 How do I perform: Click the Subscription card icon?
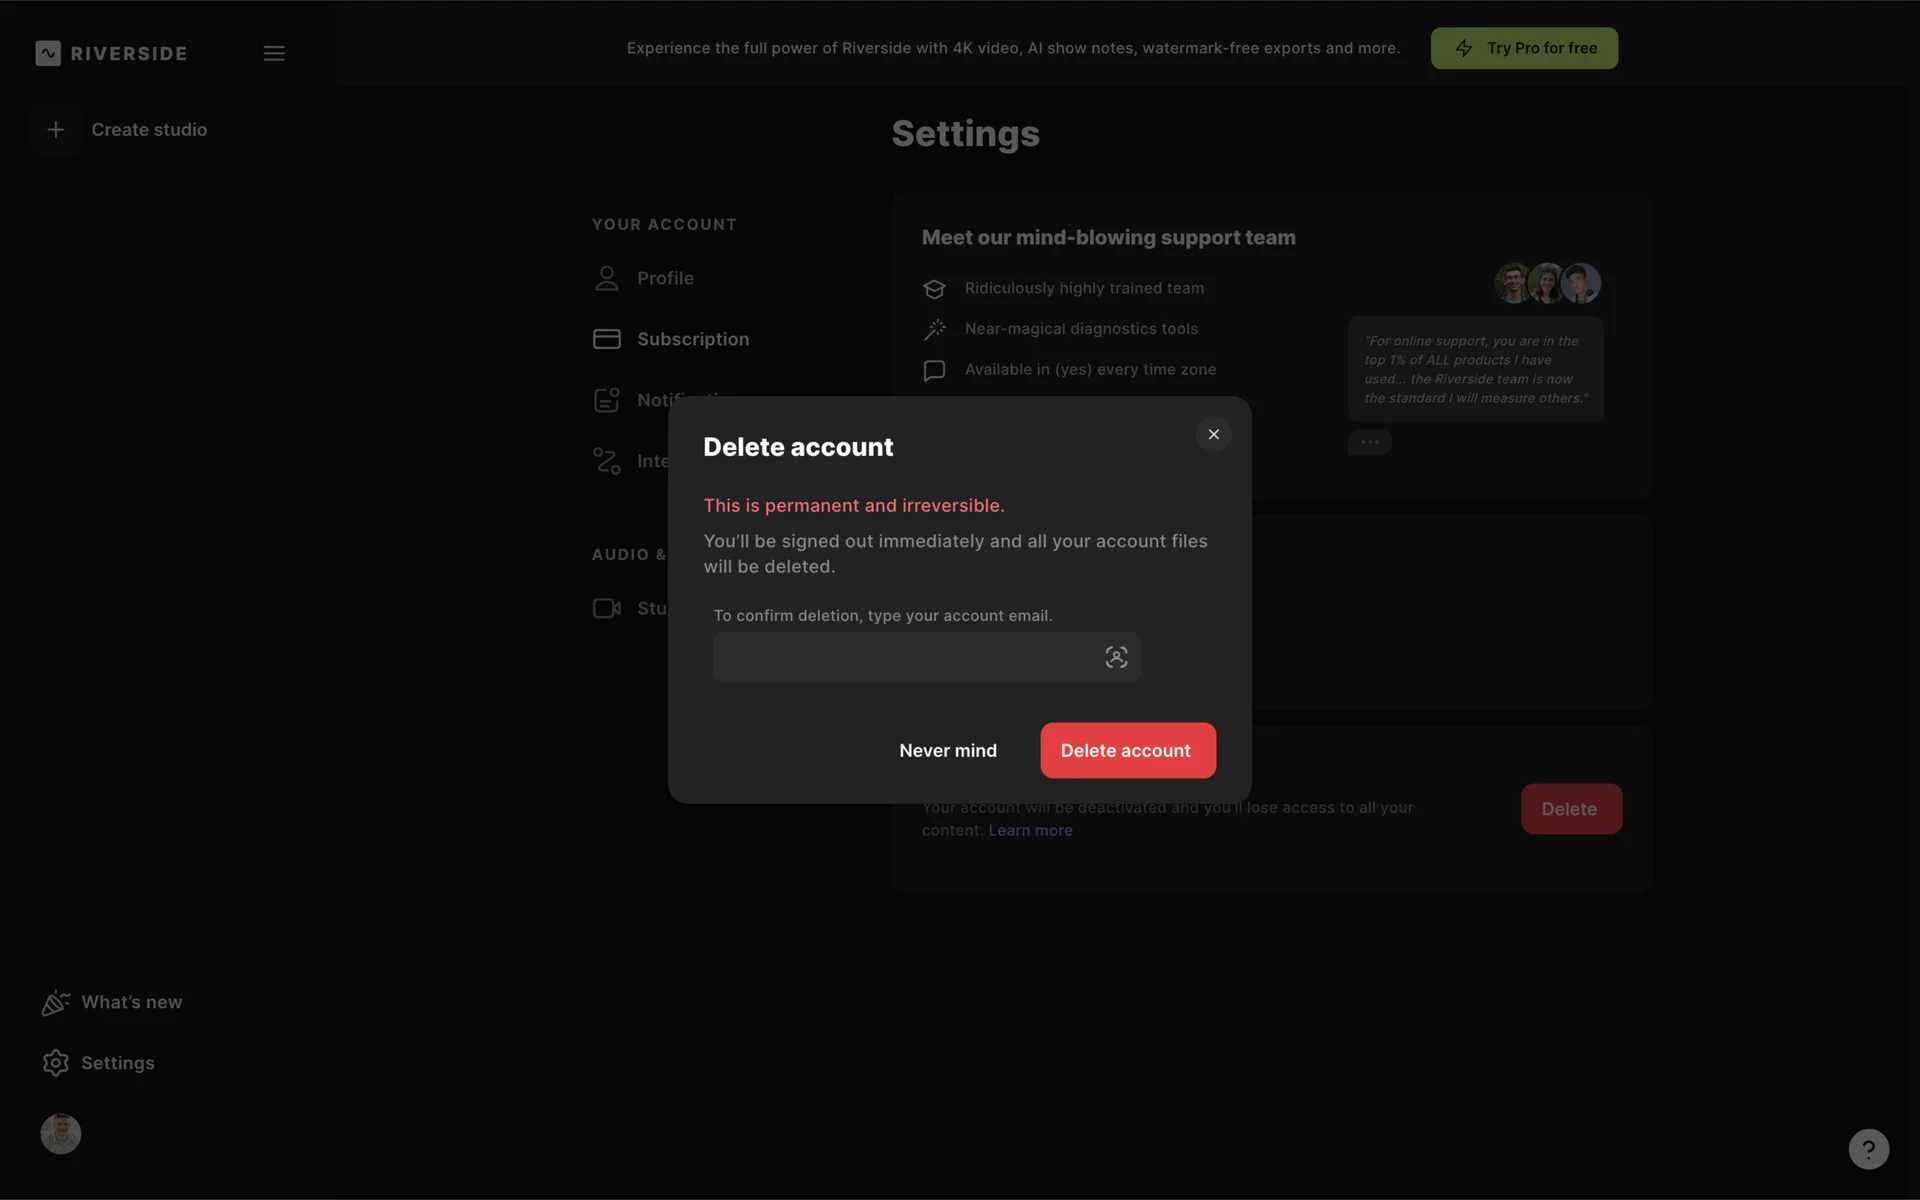[607, 339]
